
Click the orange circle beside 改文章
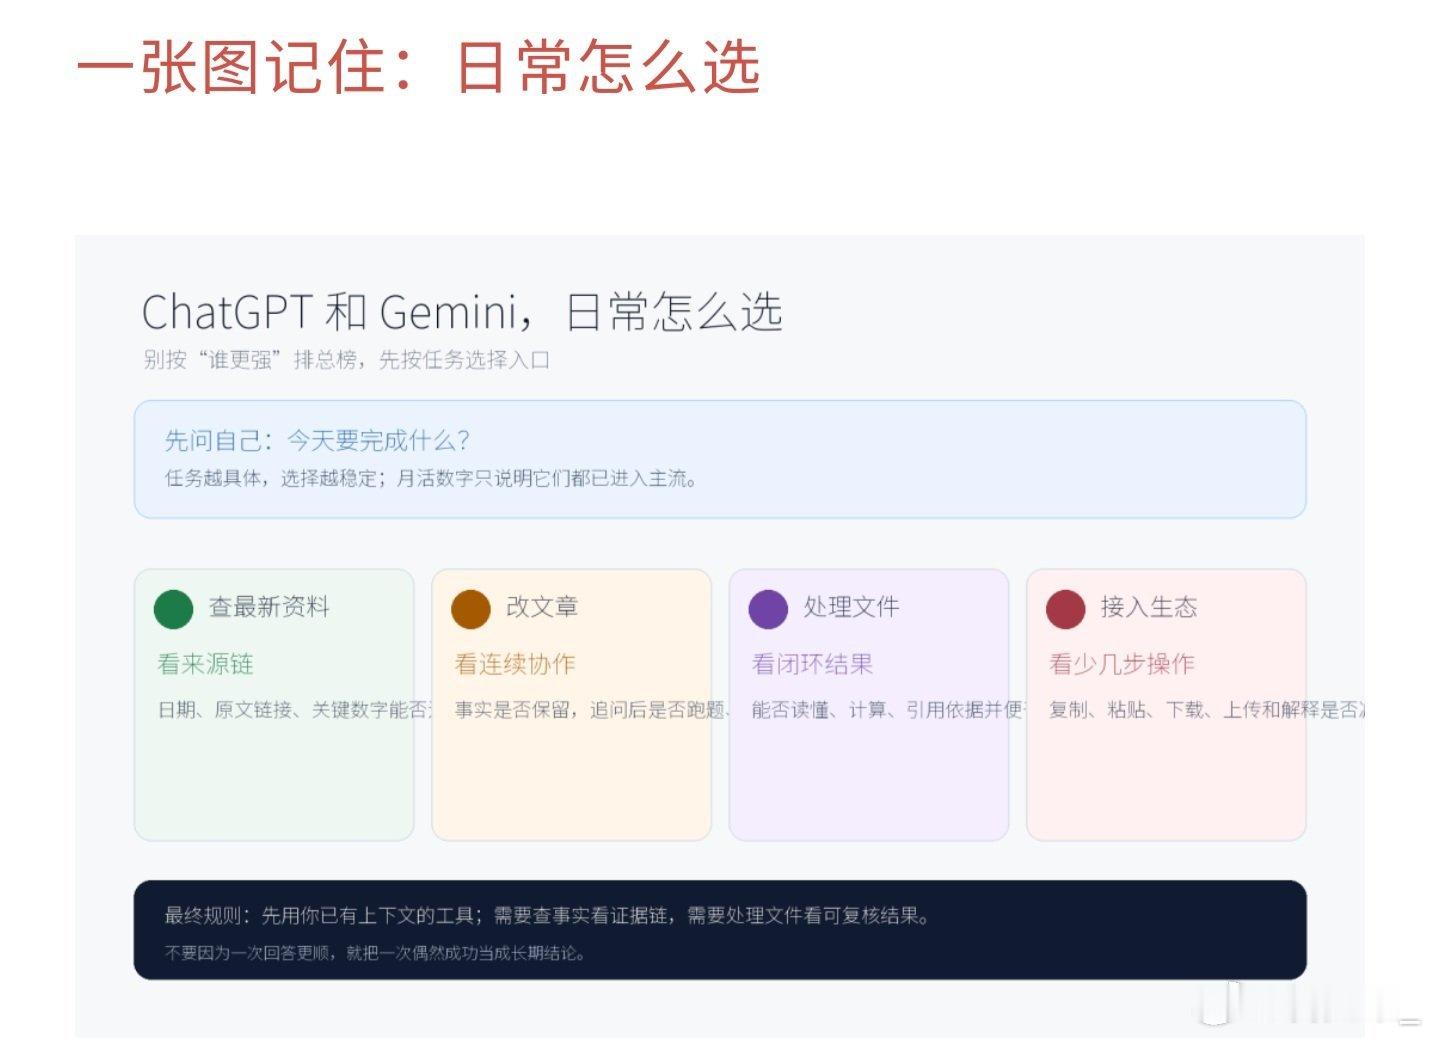tap(470, 609)
